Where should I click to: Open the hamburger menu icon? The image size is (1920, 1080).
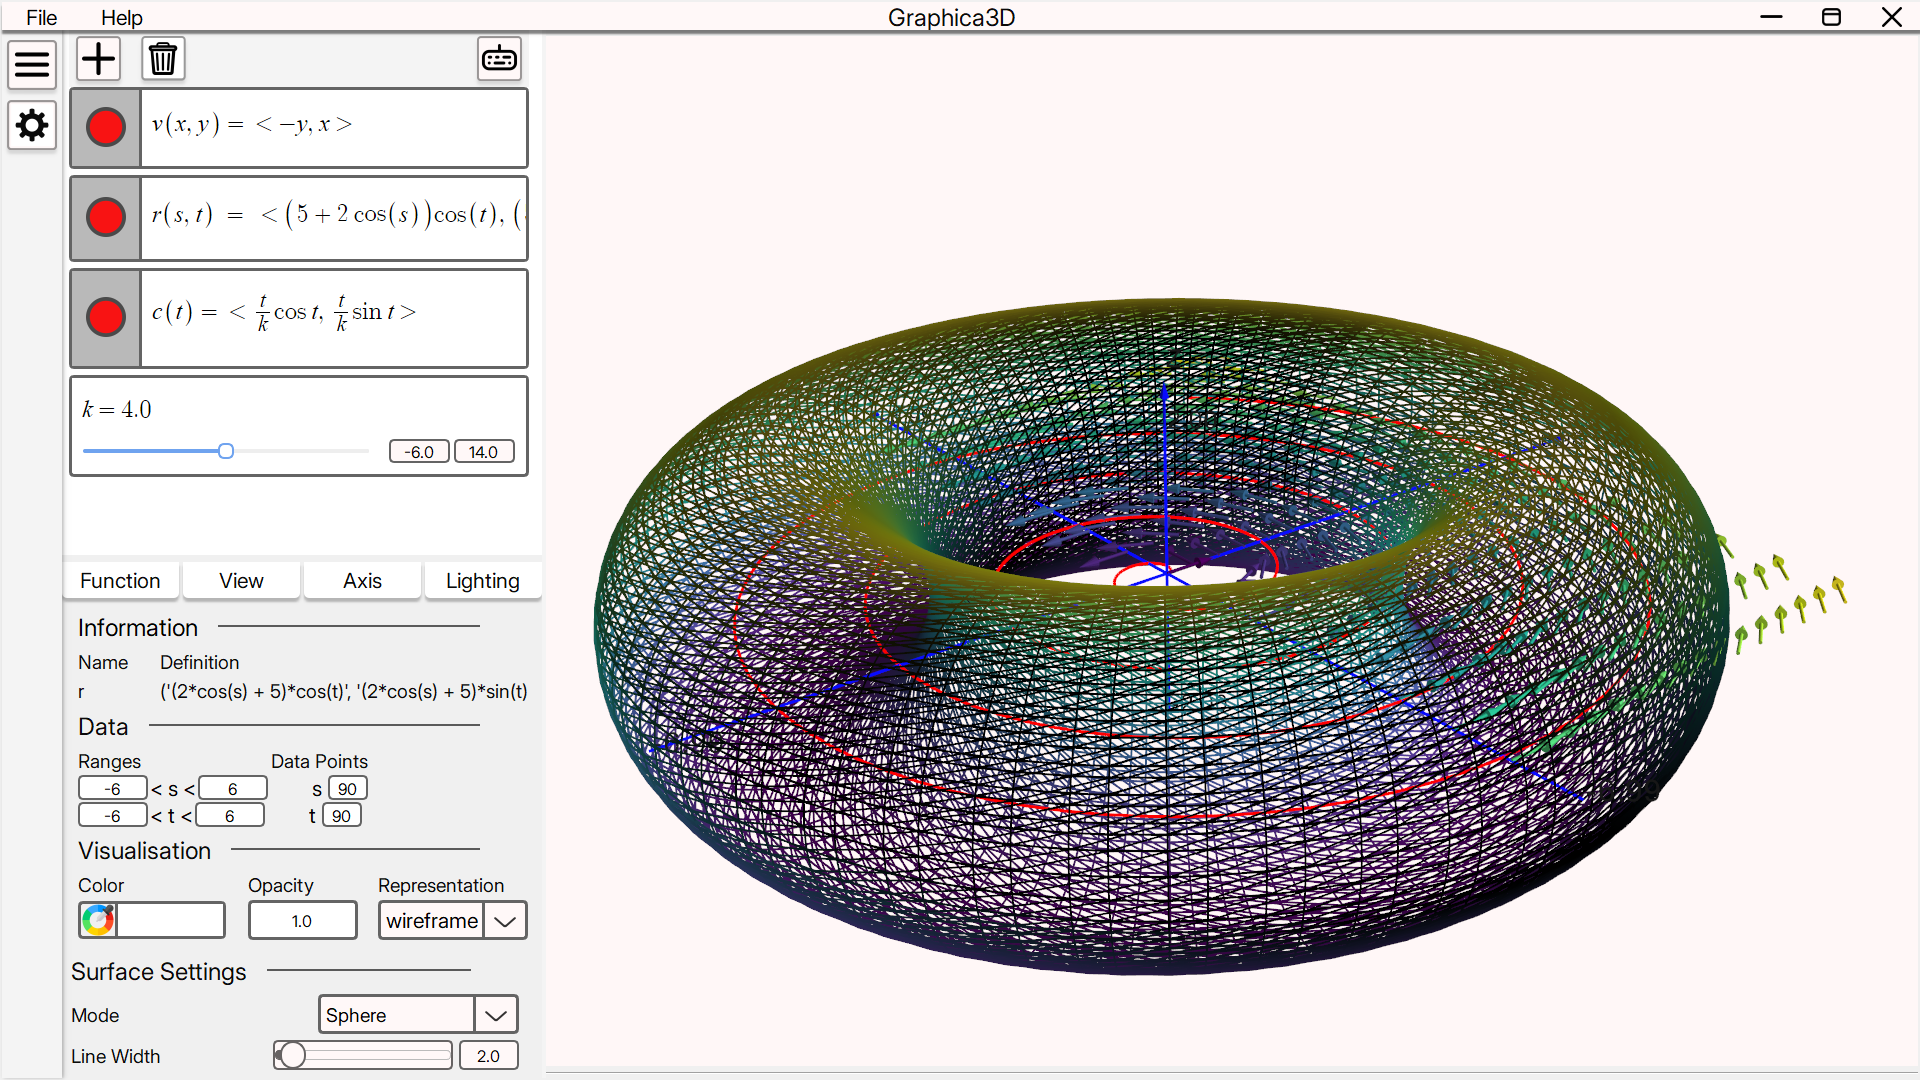tap(32, 65)
